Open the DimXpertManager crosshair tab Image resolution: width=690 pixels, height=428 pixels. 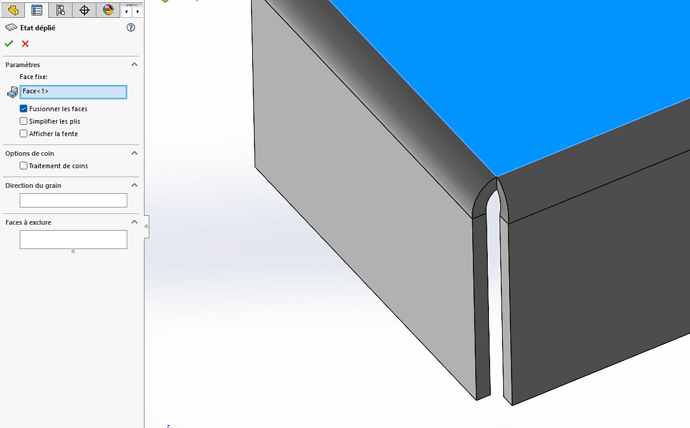[x=85, y=10]
